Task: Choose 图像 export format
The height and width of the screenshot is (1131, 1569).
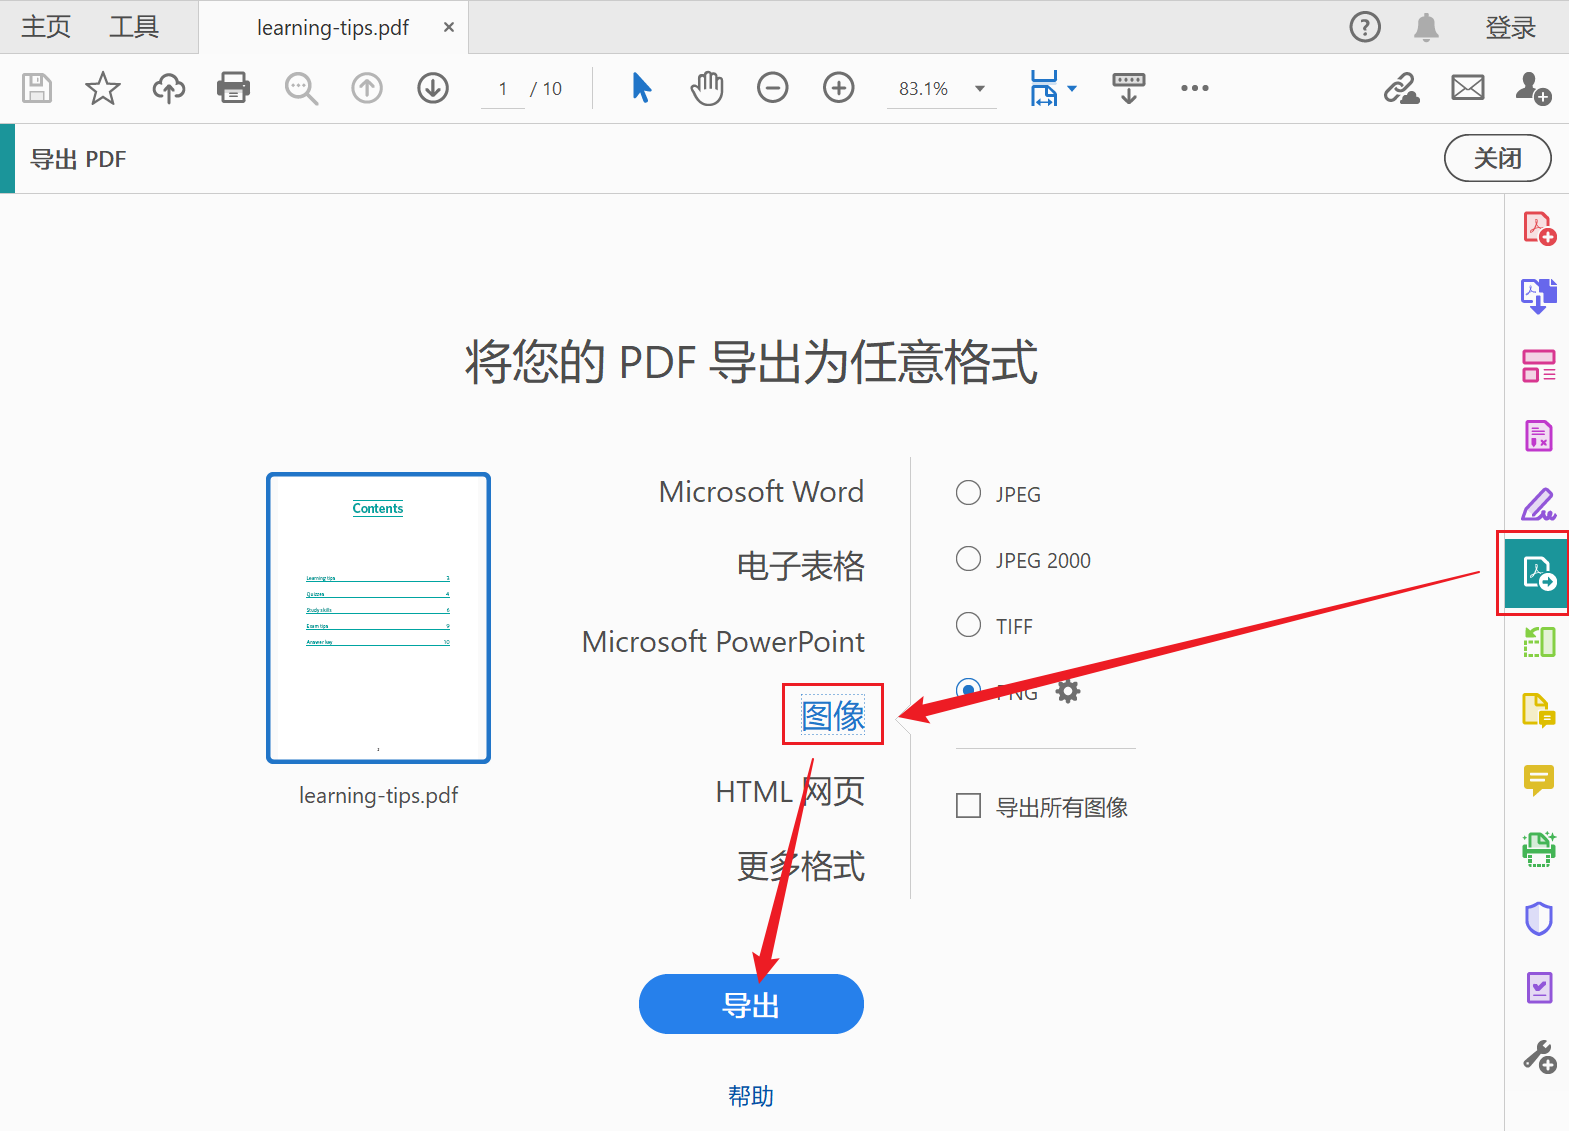Action: [833, 715]
